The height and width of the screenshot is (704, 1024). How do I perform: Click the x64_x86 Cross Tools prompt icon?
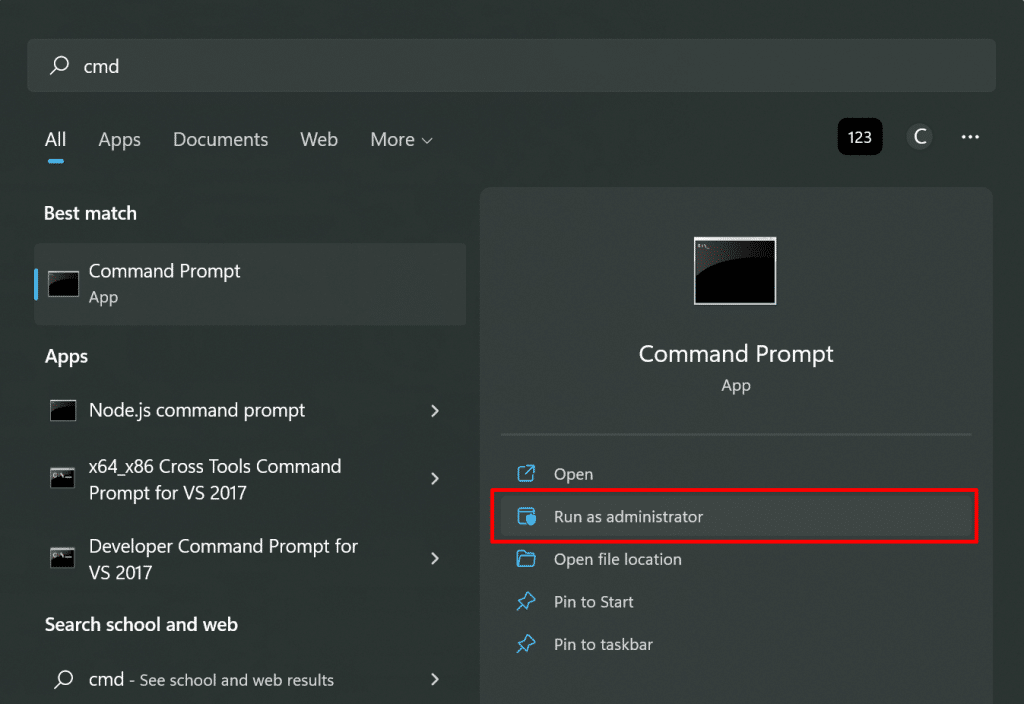(63, 478)
